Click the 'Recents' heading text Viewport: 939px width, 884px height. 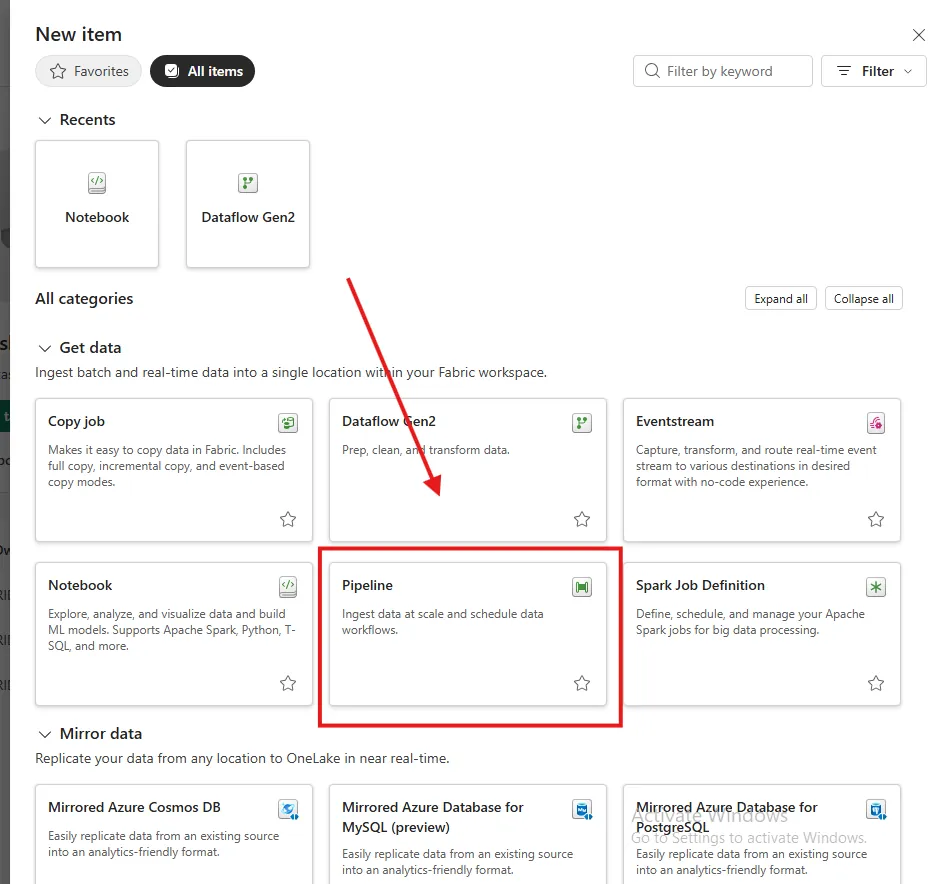point(87,120)
